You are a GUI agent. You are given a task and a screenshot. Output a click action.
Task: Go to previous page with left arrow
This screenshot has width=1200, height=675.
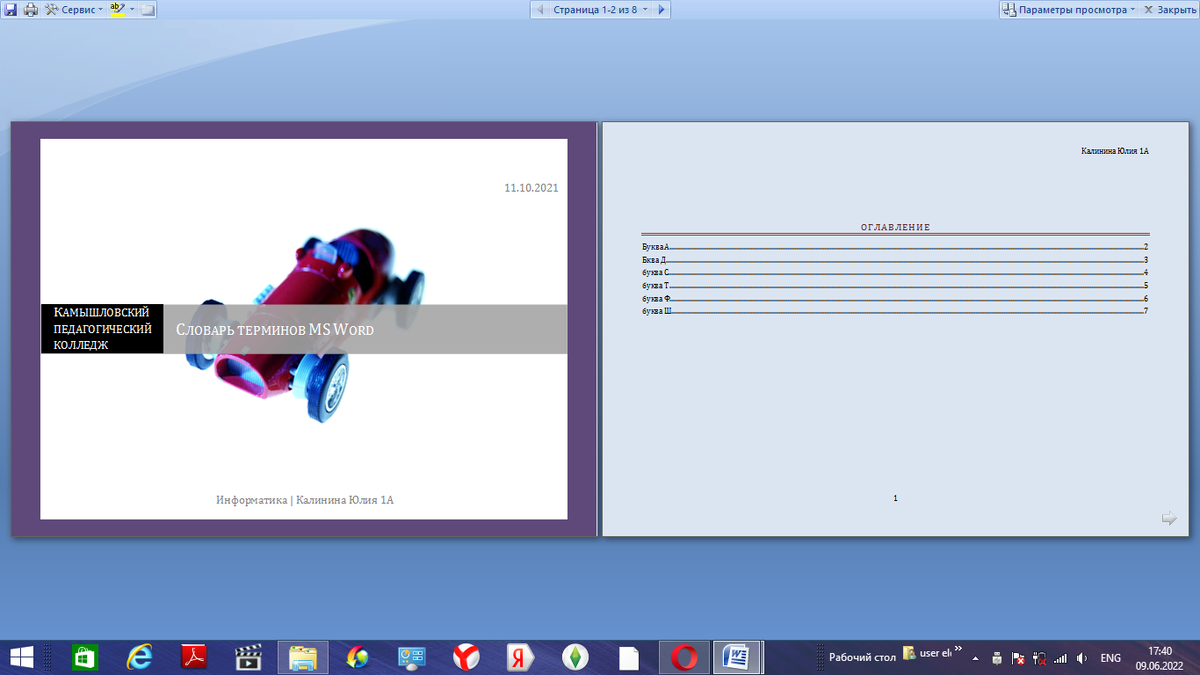click(541, 9)
